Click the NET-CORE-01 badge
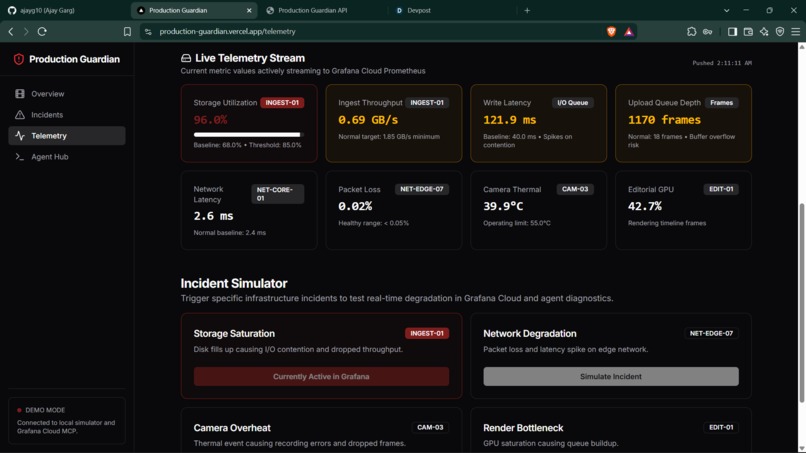 pyautogui.click(x=278, y=194)
